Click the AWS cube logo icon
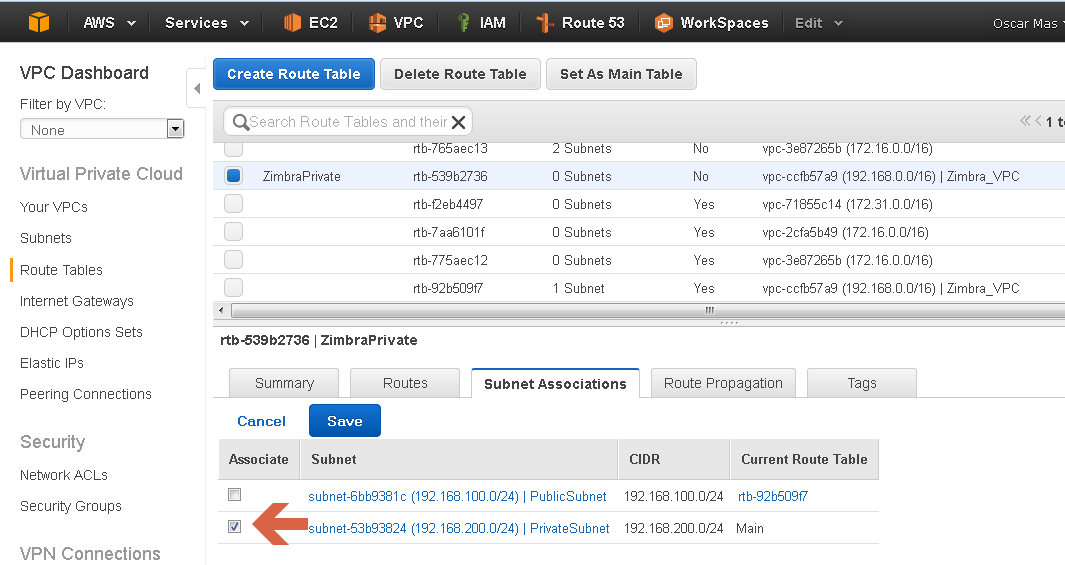Viewport: 1065px width, 565px height. click(x=39, y=22)
